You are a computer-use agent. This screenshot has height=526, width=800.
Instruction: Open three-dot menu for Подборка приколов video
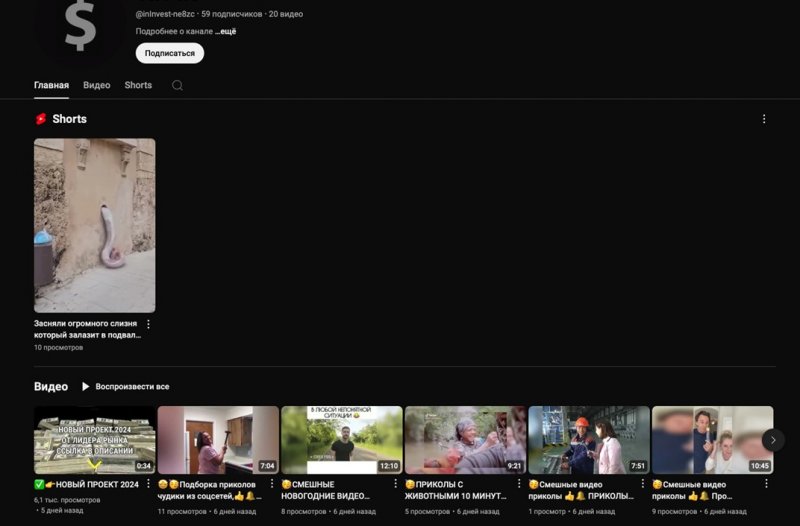[x=272, y=484]
